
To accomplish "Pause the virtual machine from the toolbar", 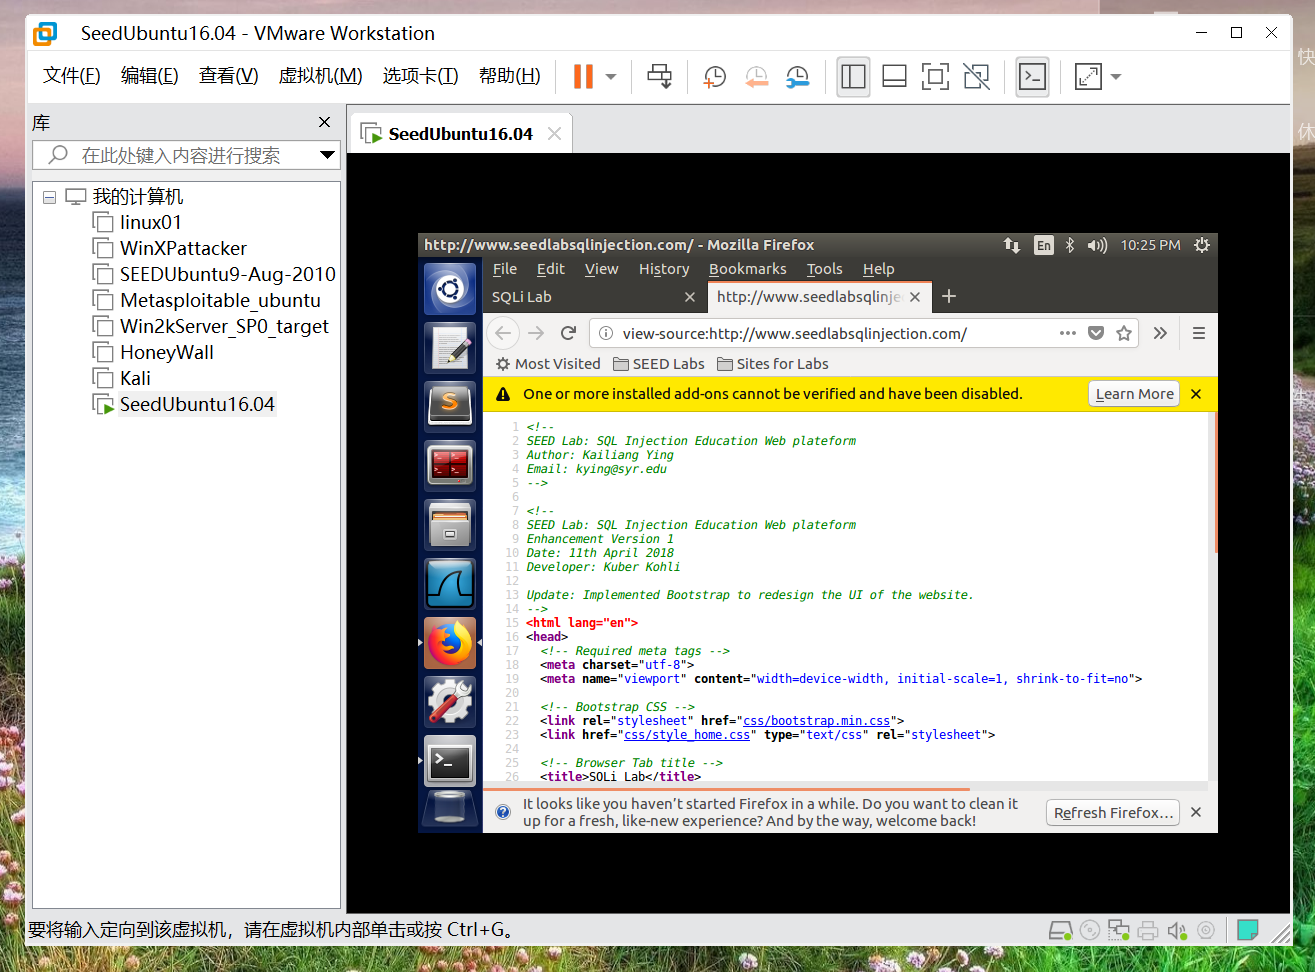I will pyautogui.click(x=583, y=76).
